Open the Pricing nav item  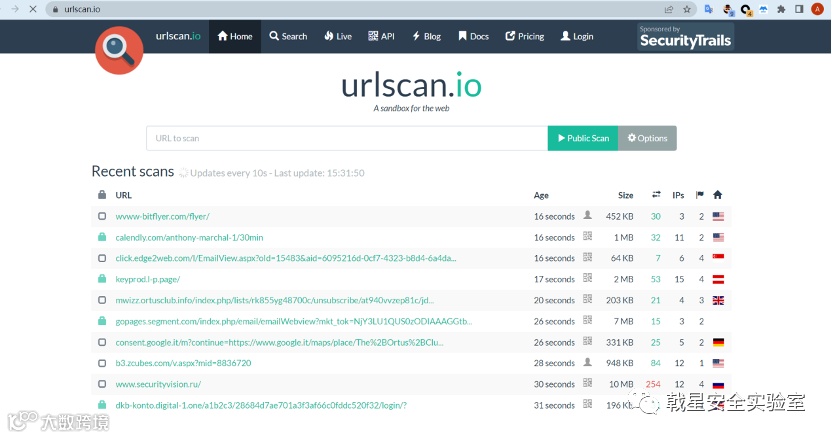click(x=525, y=36)
